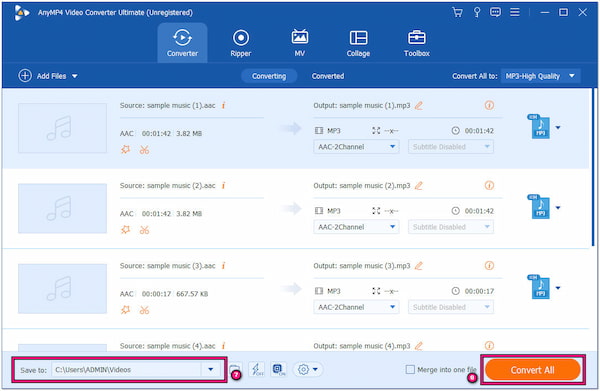Open the Ripper module
This screenshot has height=391, width=600.
pyautogui.click(x=241, y=43)
